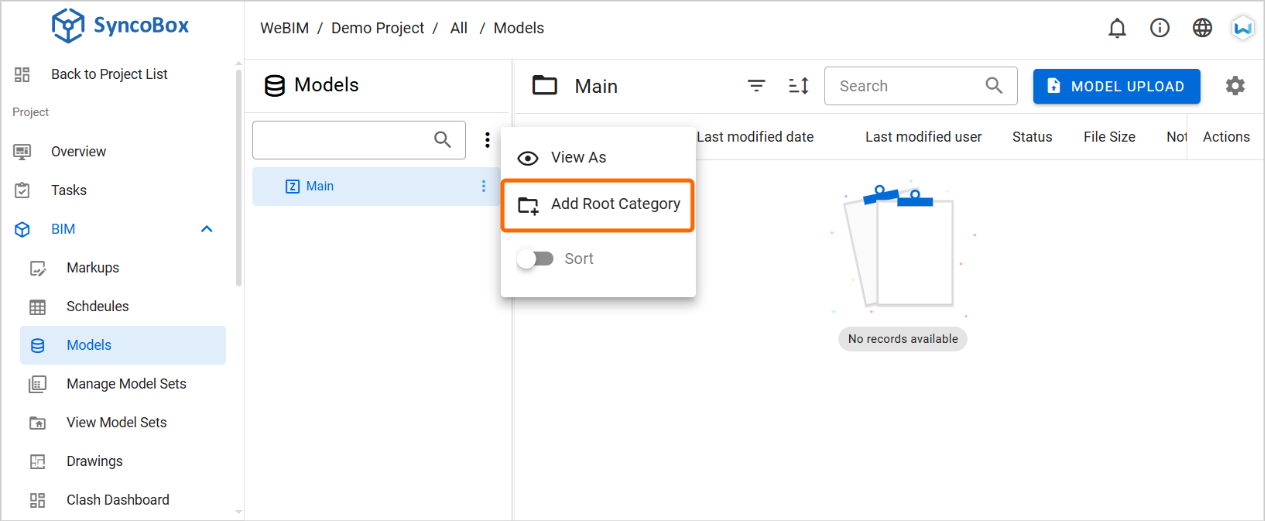Viewport: 1265px width, 521px height.
Task: Click the database icon next to Models title
Action: coord(274,86)
